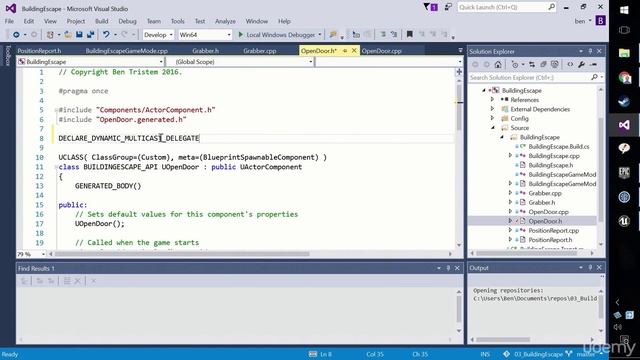Open Steam from the taskbar
The width and height of the screenshot is (640, 360).
point(624,101)
